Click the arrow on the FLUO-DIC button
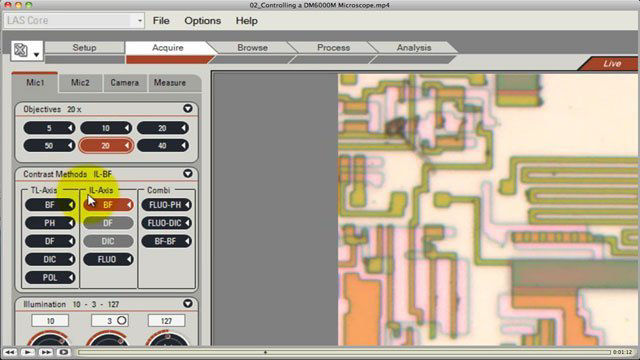640x360 pixels. coord(187,223)
